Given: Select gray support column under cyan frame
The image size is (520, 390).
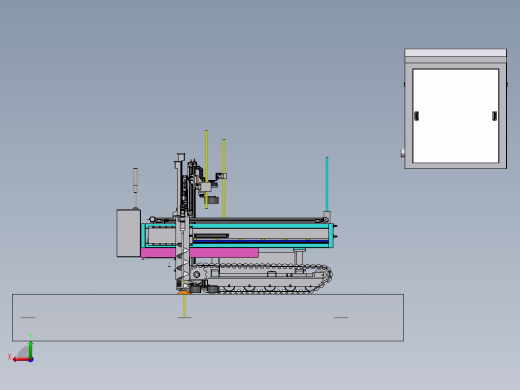Looking at the screenshot, I should 299,257.
